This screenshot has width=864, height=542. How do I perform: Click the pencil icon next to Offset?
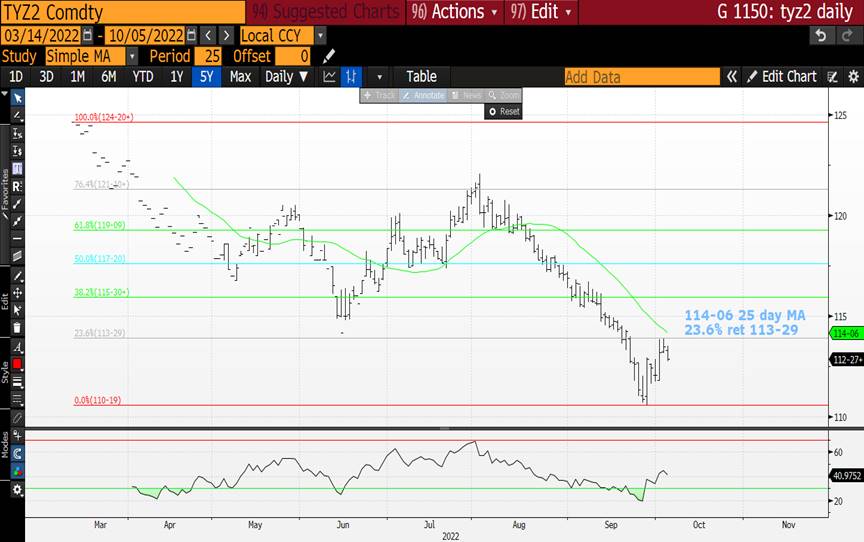[x=328, y=56]
